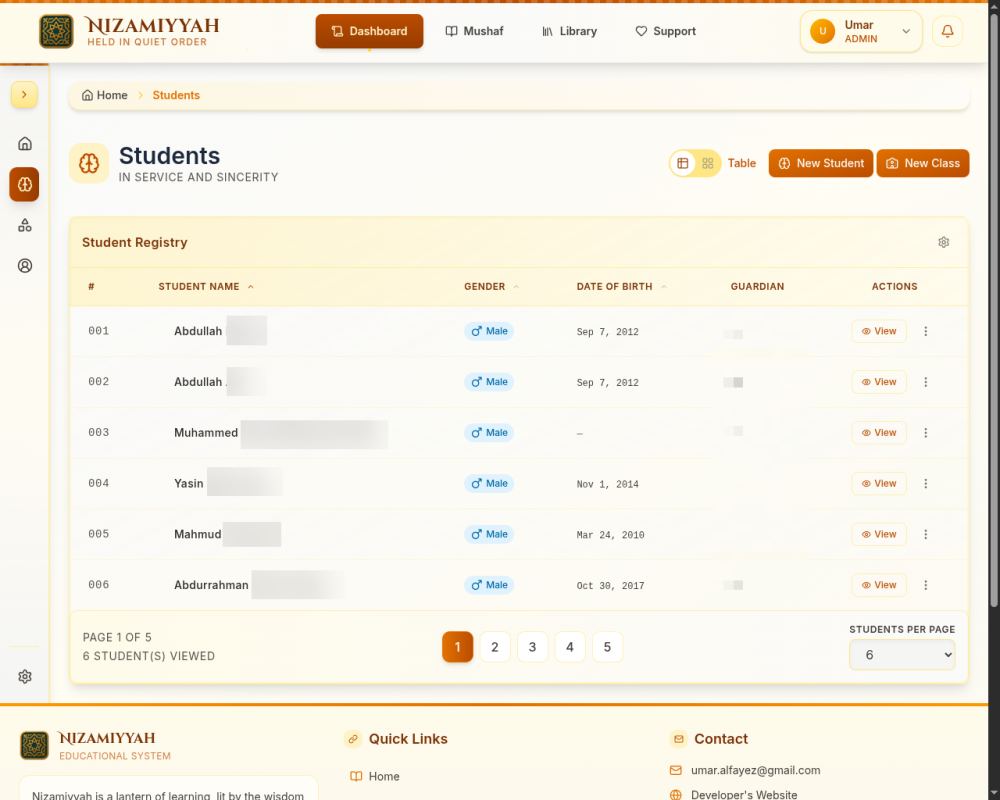Screen dimensions: 1000x800
Task: Select the table view toggle
Action: (x=682, y=163)
